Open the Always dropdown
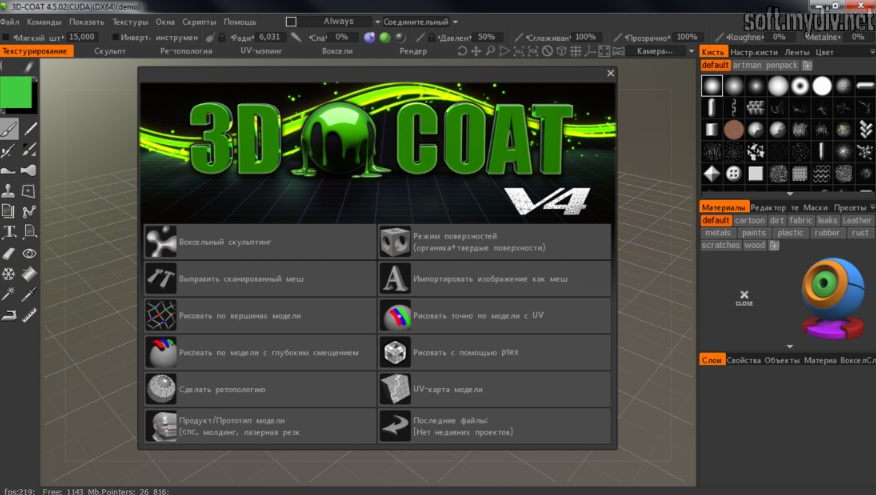The image size is (876, 495). [x=336, y=21]
